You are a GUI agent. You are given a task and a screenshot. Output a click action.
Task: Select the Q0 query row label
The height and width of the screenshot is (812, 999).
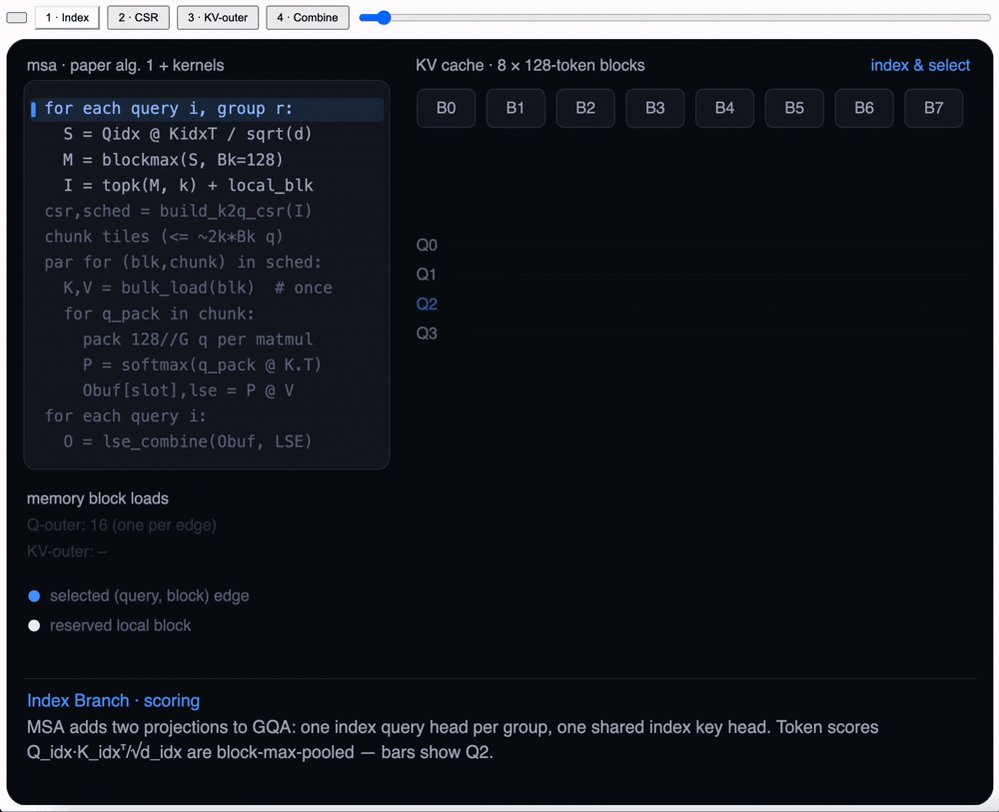coord(427,245)
